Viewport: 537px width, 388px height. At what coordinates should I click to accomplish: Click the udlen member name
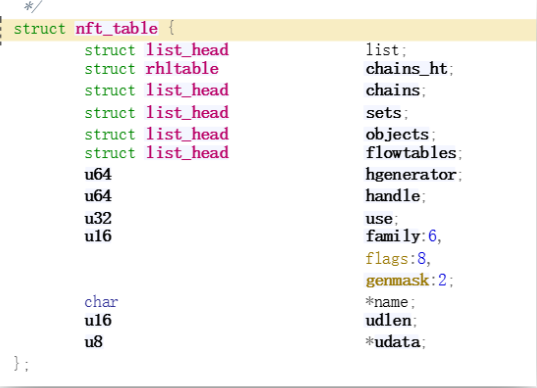[388, 321]
